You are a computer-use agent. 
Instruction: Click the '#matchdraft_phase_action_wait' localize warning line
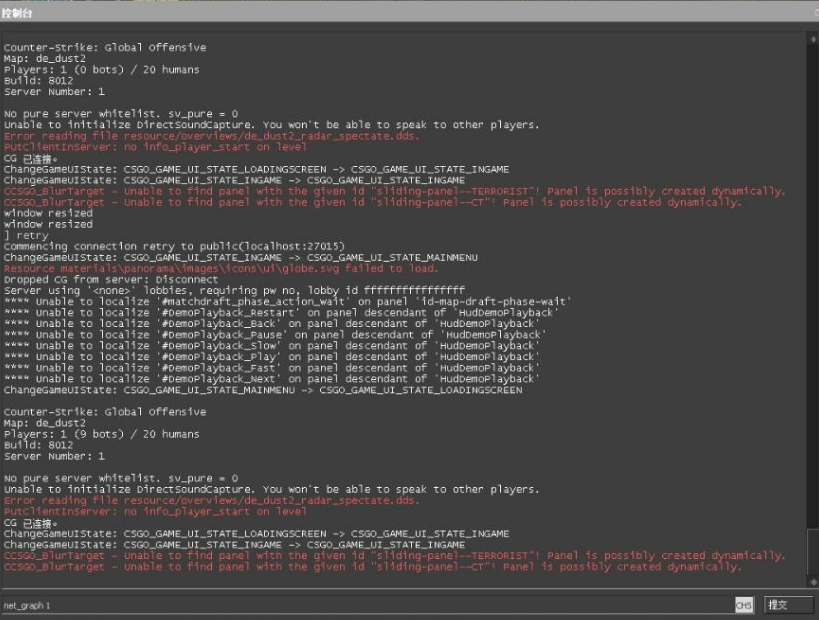288,301
